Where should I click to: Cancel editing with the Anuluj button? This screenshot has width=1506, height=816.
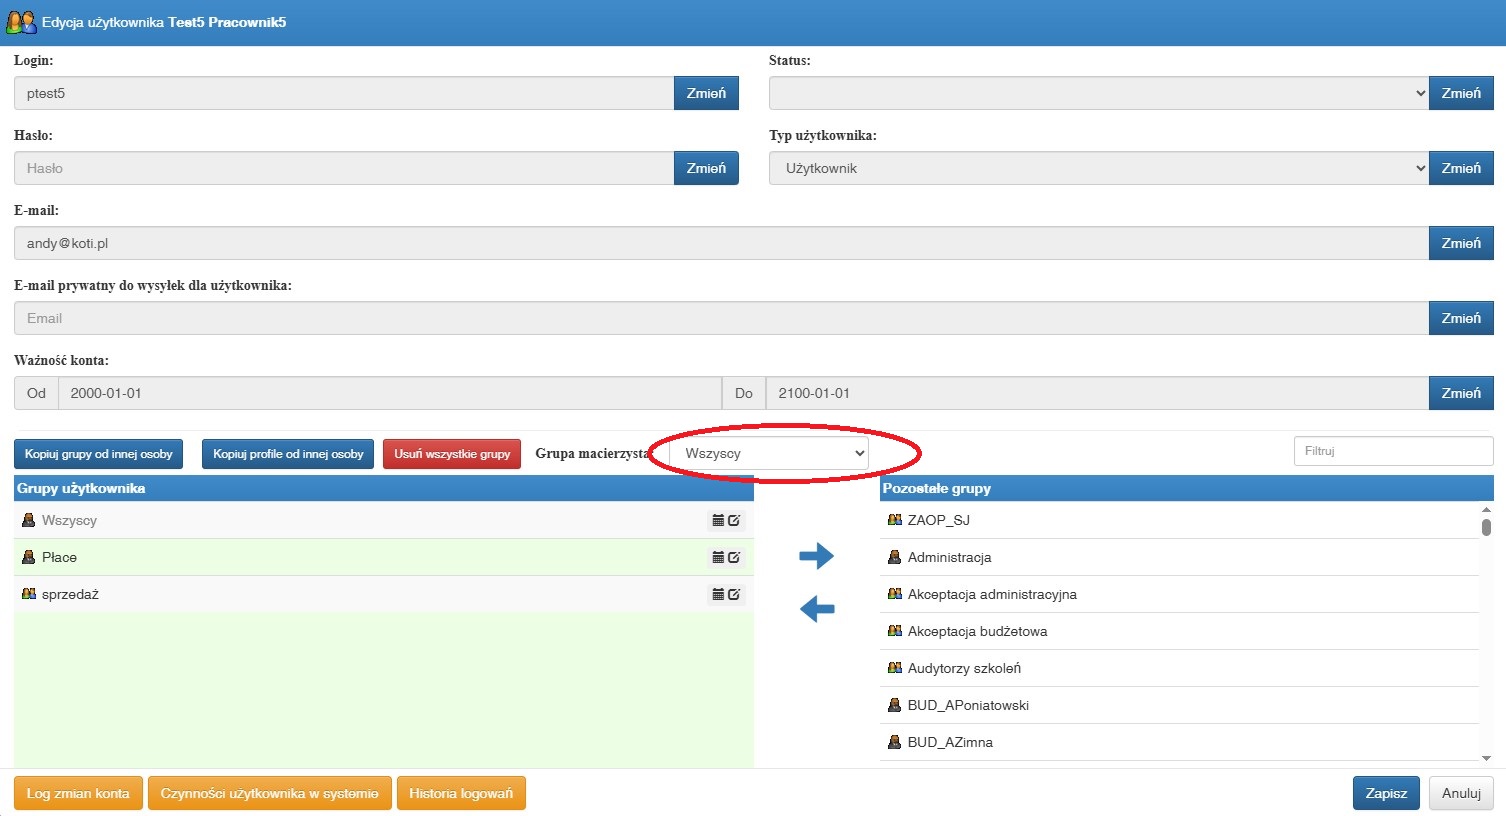point(1461,793)
